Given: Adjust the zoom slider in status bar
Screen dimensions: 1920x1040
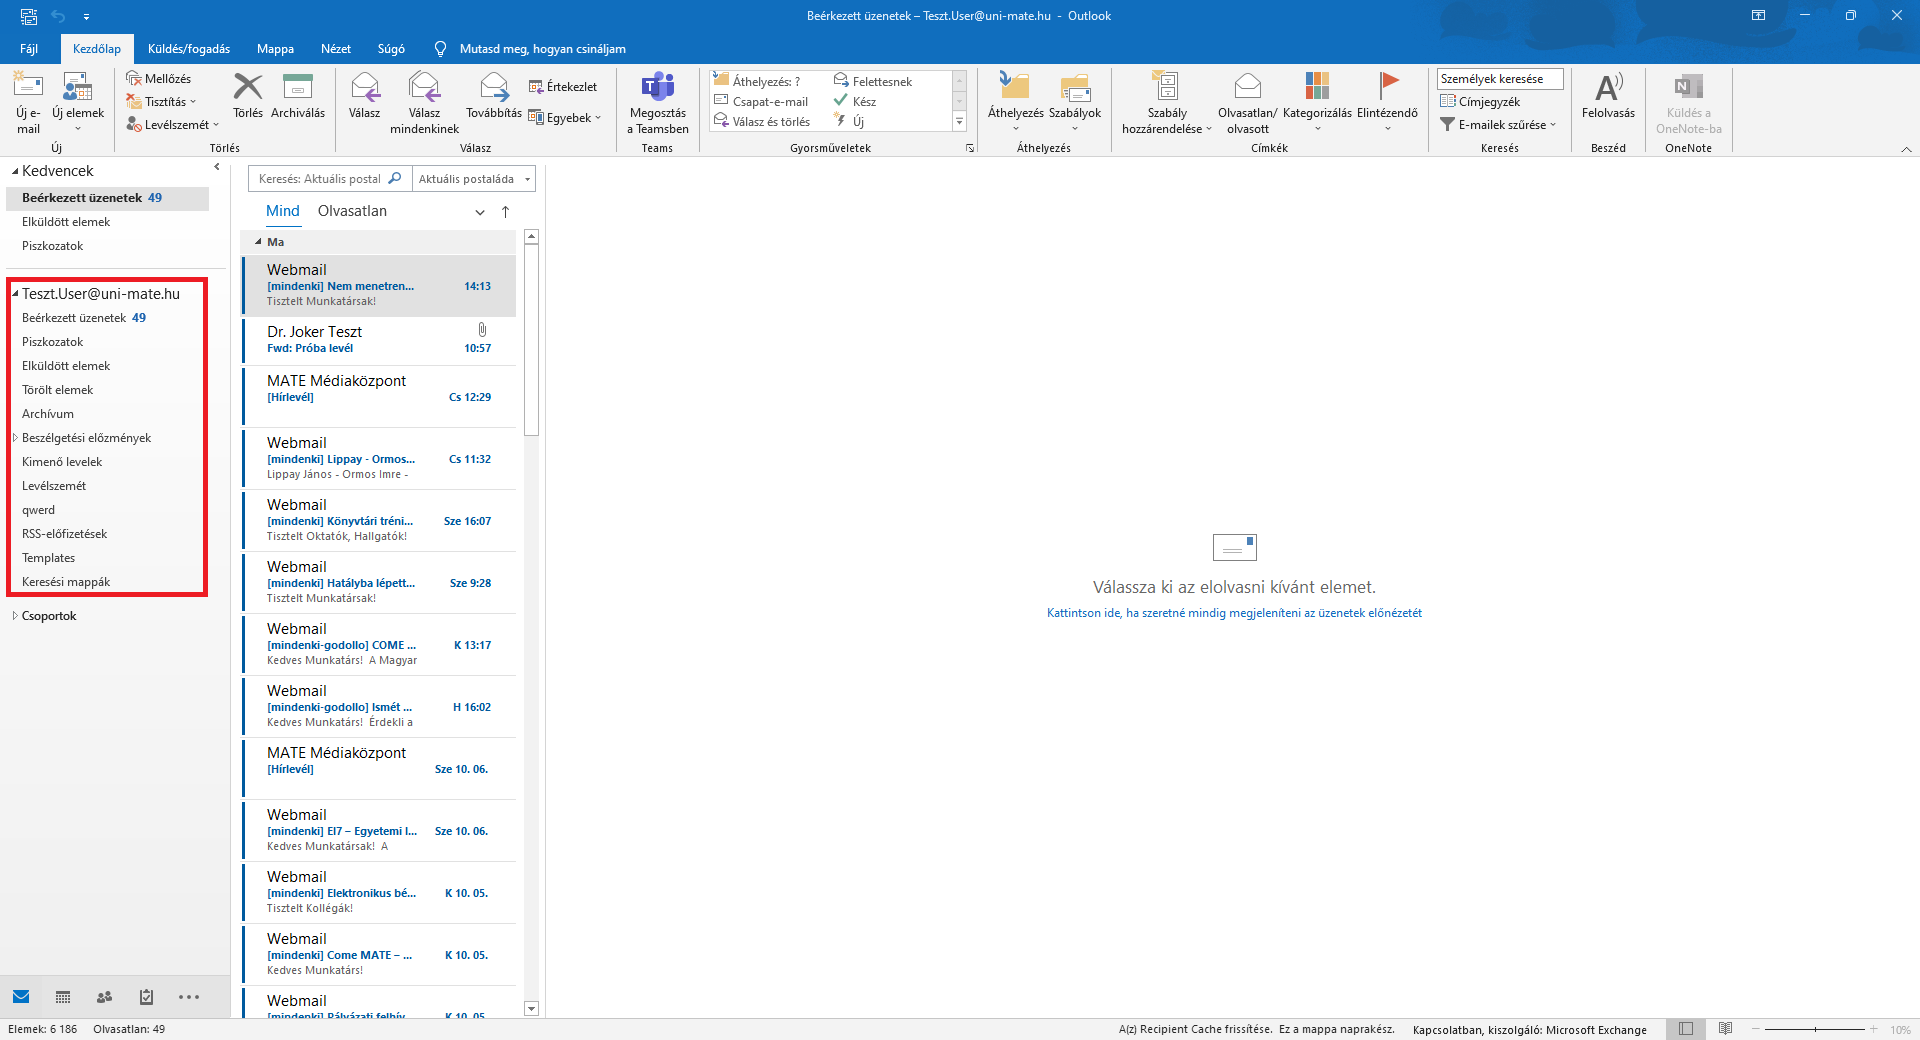Looking at the screenshot, I should pos(1814,1029).
